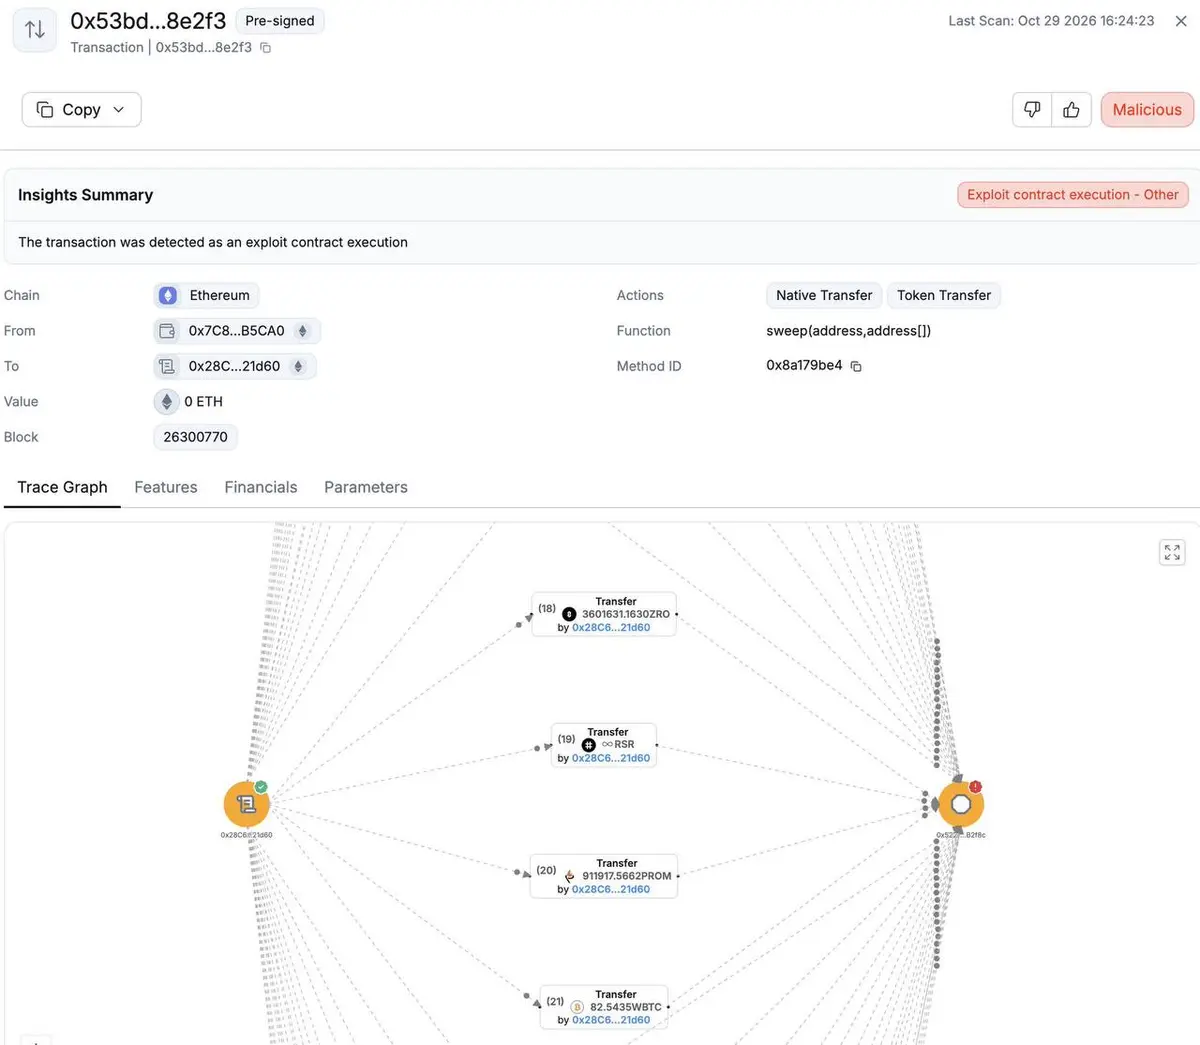Click the contract icon in the To address
This screenshot has width=1200, height=1045.
point(167,366)
